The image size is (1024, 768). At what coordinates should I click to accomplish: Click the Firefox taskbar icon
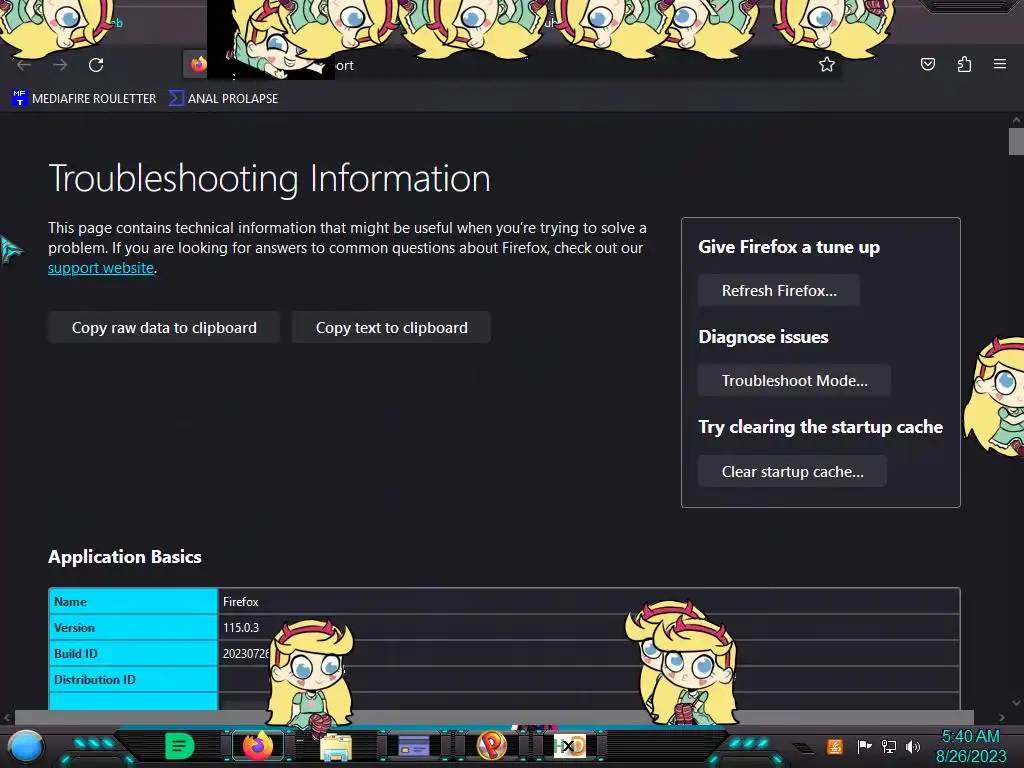pyautogui.click(x=258, y=745)
